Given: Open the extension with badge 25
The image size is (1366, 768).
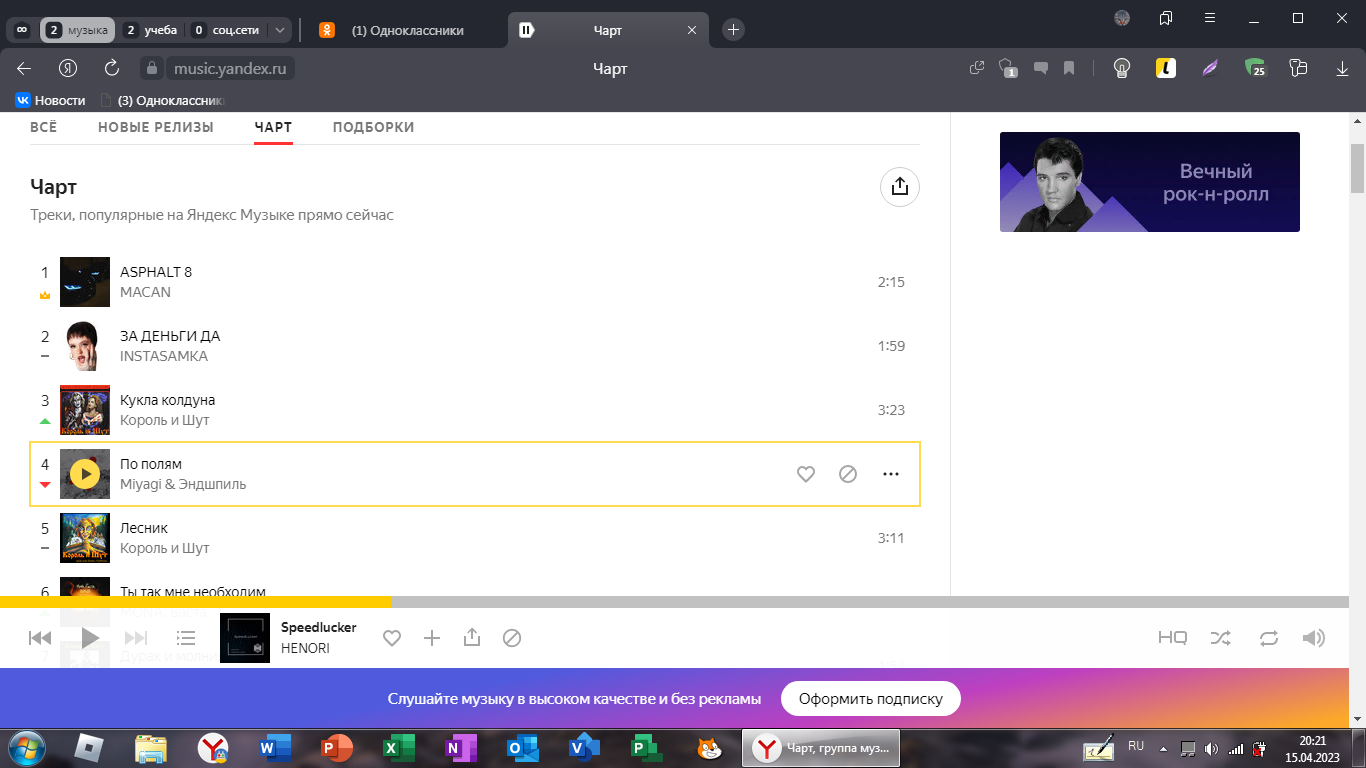Looking at the screenshot, I should coord(1255,68).
